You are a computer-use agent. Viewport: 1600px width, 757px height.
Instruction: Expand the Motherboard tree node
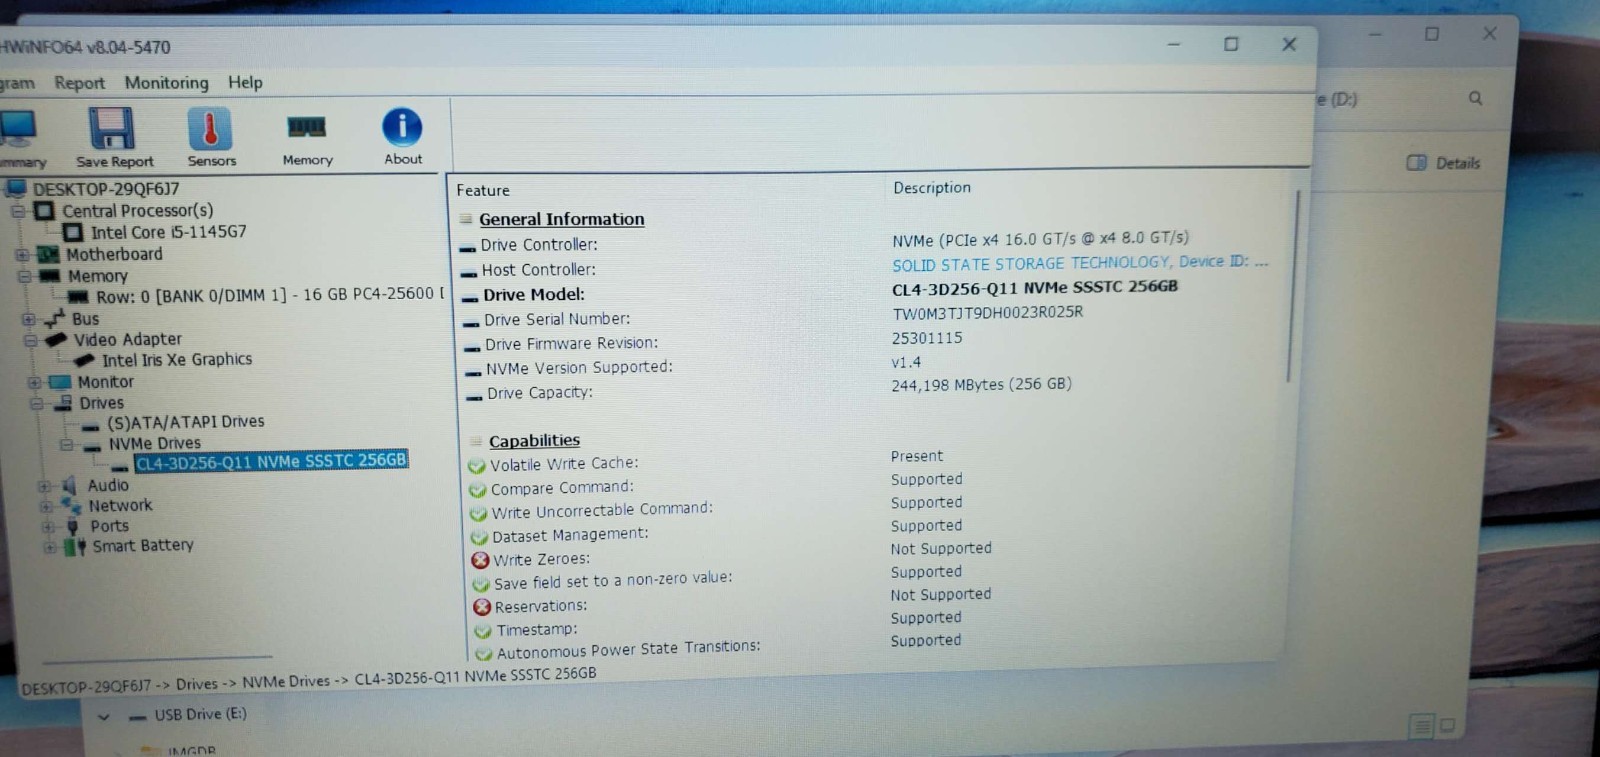(22, 255)
